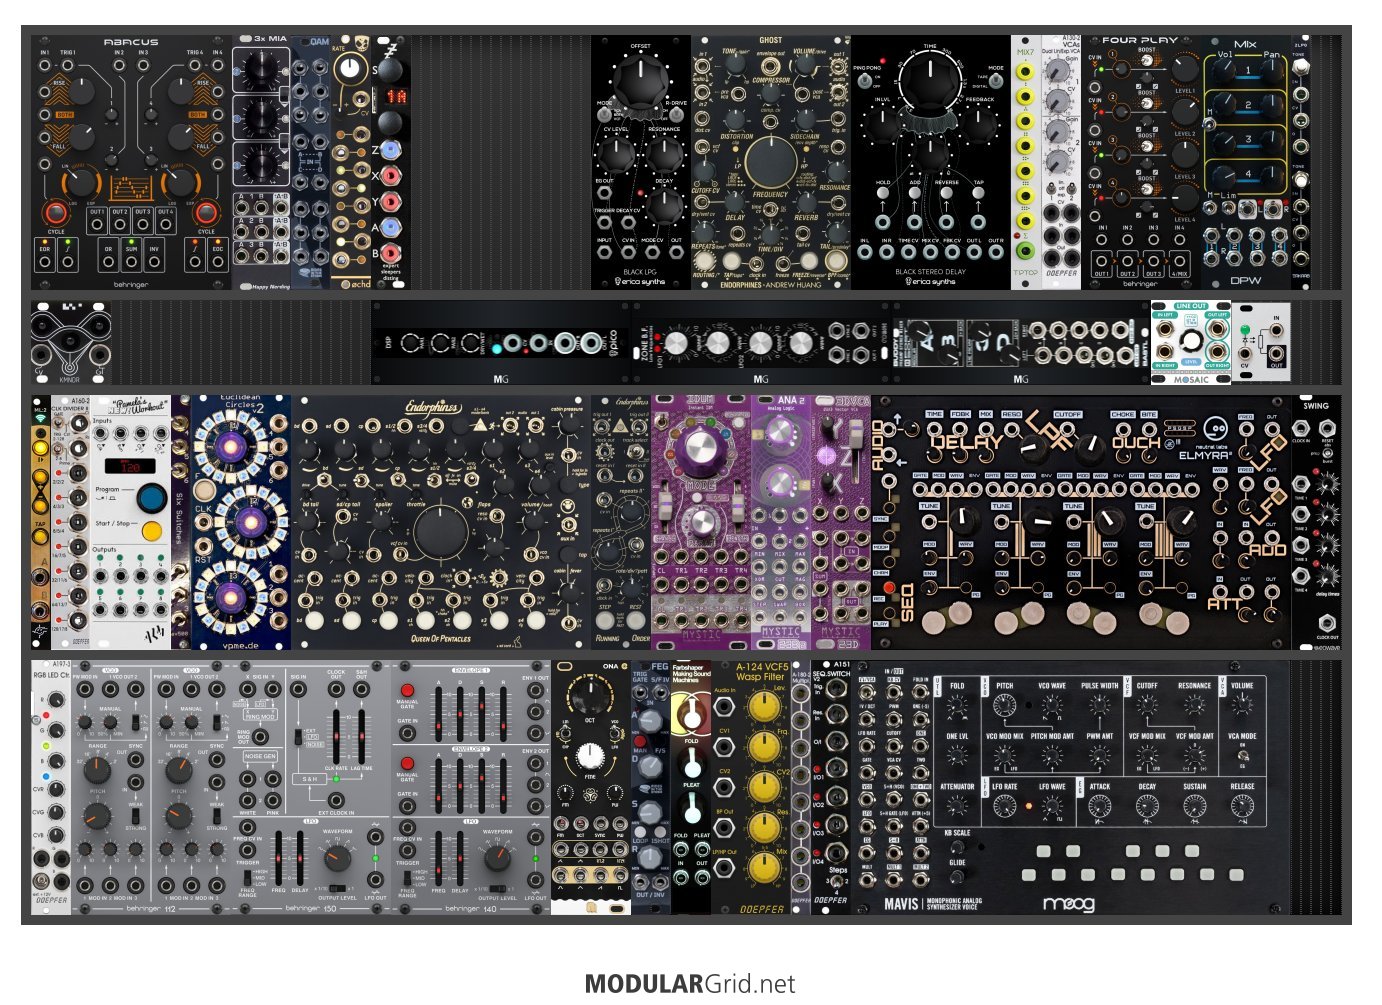This screenshot has width=1382, height=1005.
Task: Click the Lev knob on A-124 Wasp Filter
Action: (x=764, y=706)
